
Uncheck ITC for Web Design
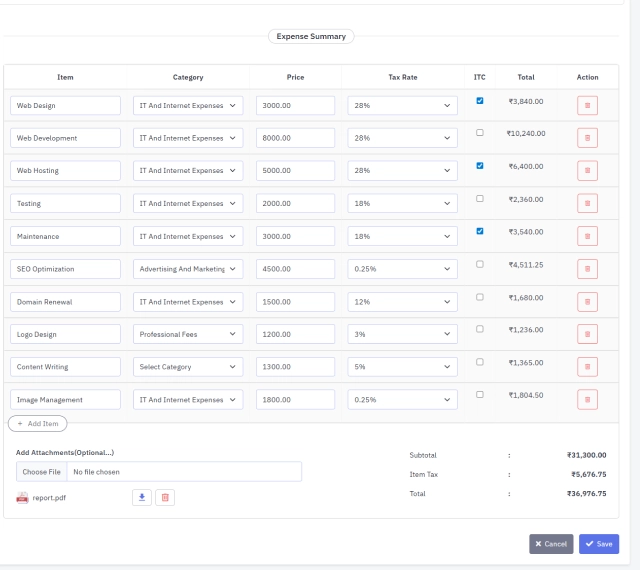480,100
